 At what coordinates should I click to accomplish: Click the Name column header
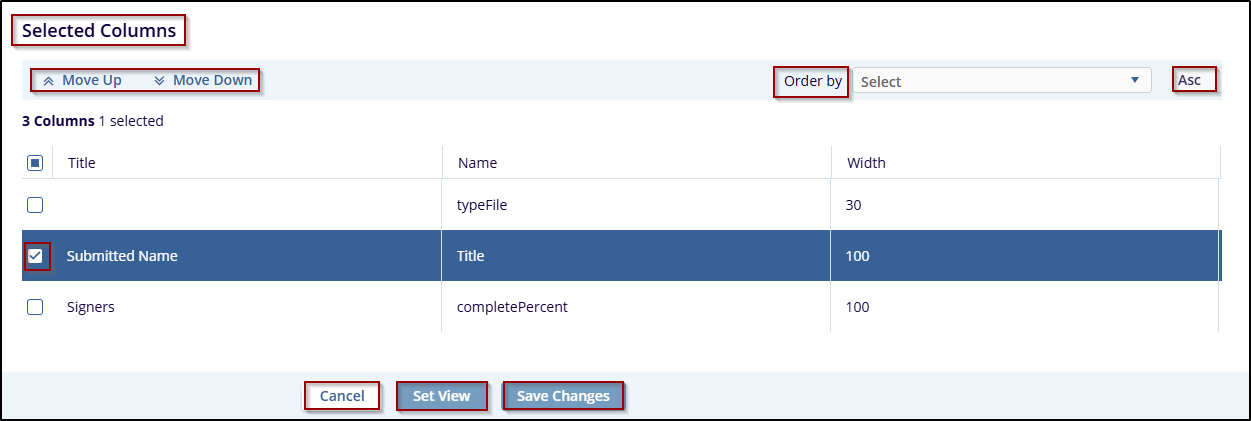click(x=477, y=163)
